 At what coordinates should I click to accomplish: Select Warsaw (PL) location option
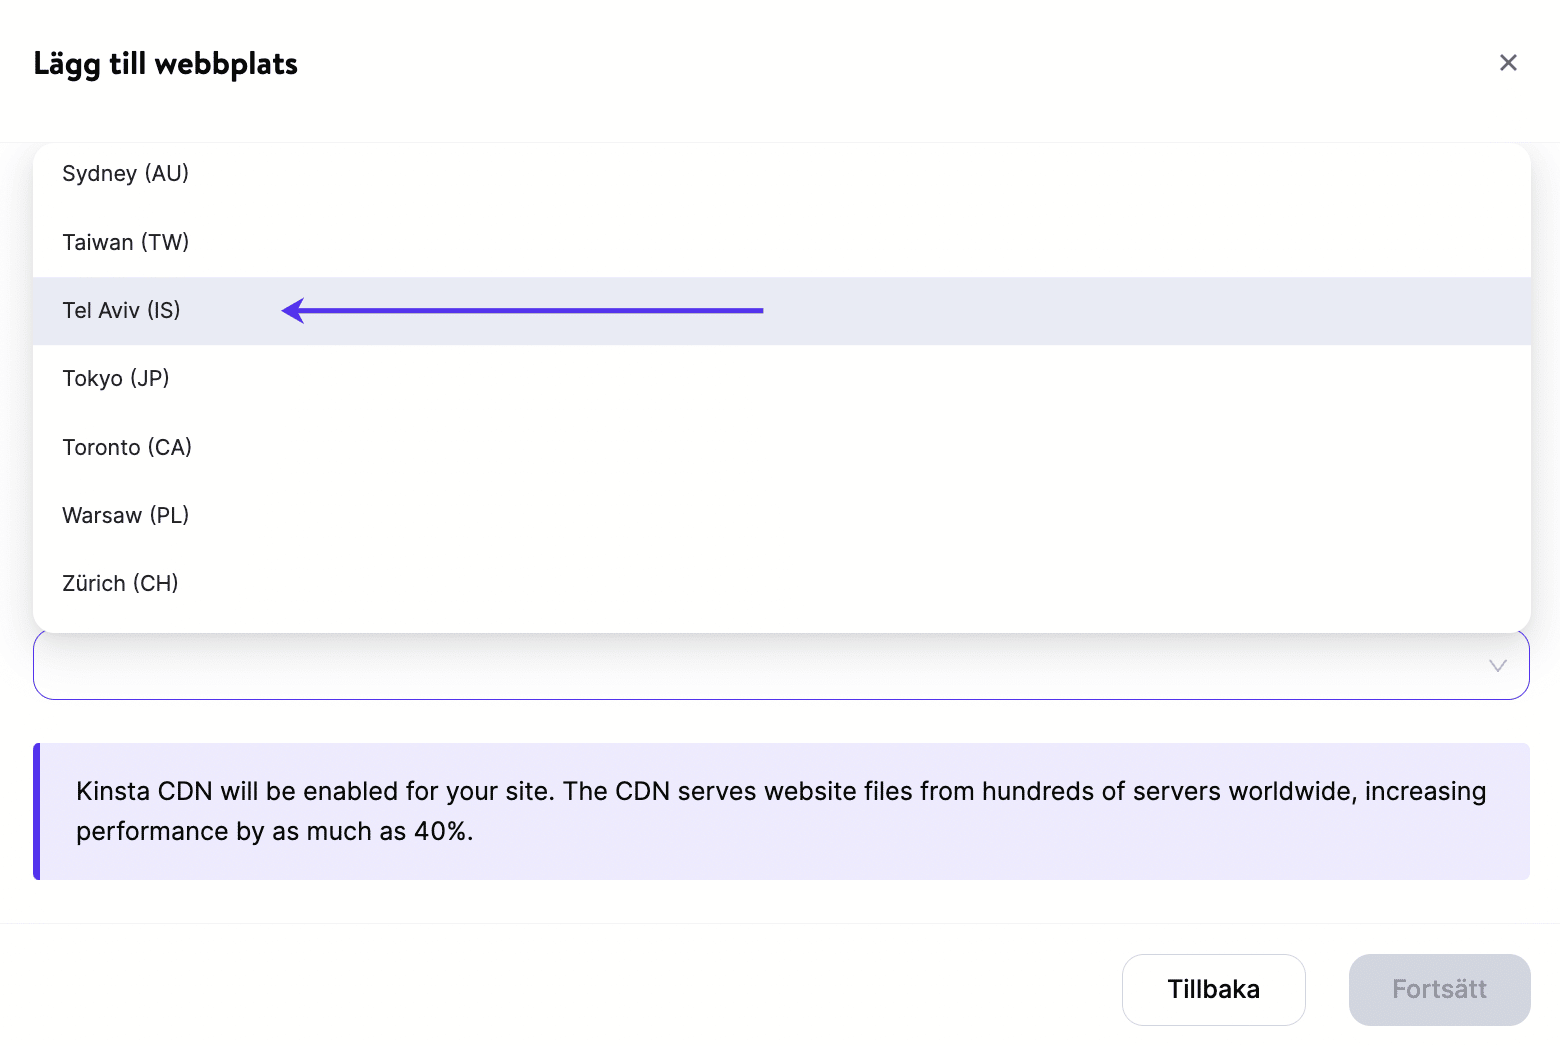pyautogui.click(x=126, y=516)
